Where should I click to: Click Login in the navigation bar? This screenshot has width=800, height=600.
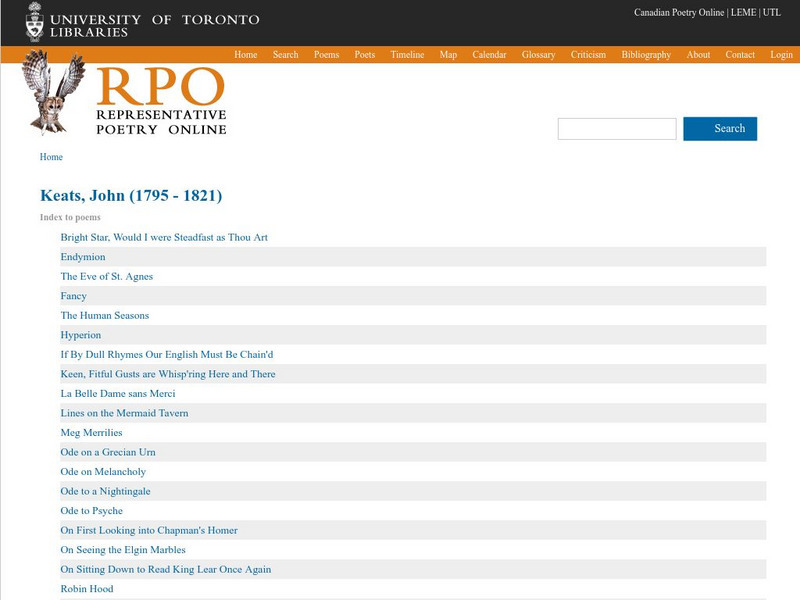781,55
